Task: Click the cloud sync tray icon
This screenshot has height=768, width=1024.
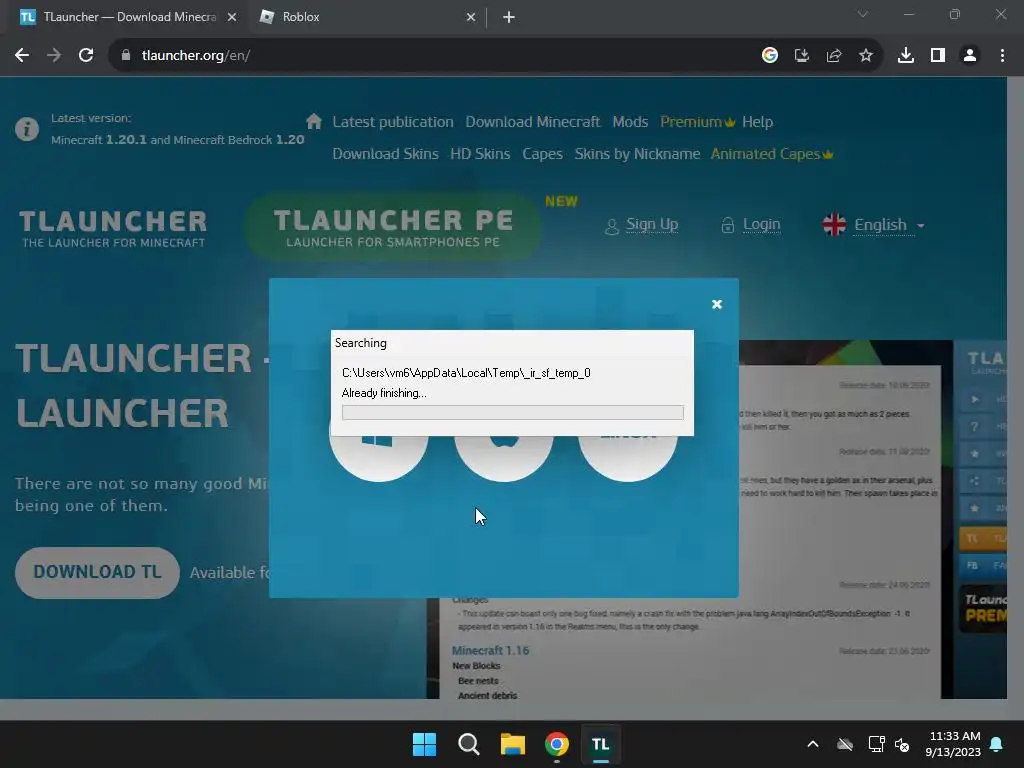Action: [x=845, y=744]
